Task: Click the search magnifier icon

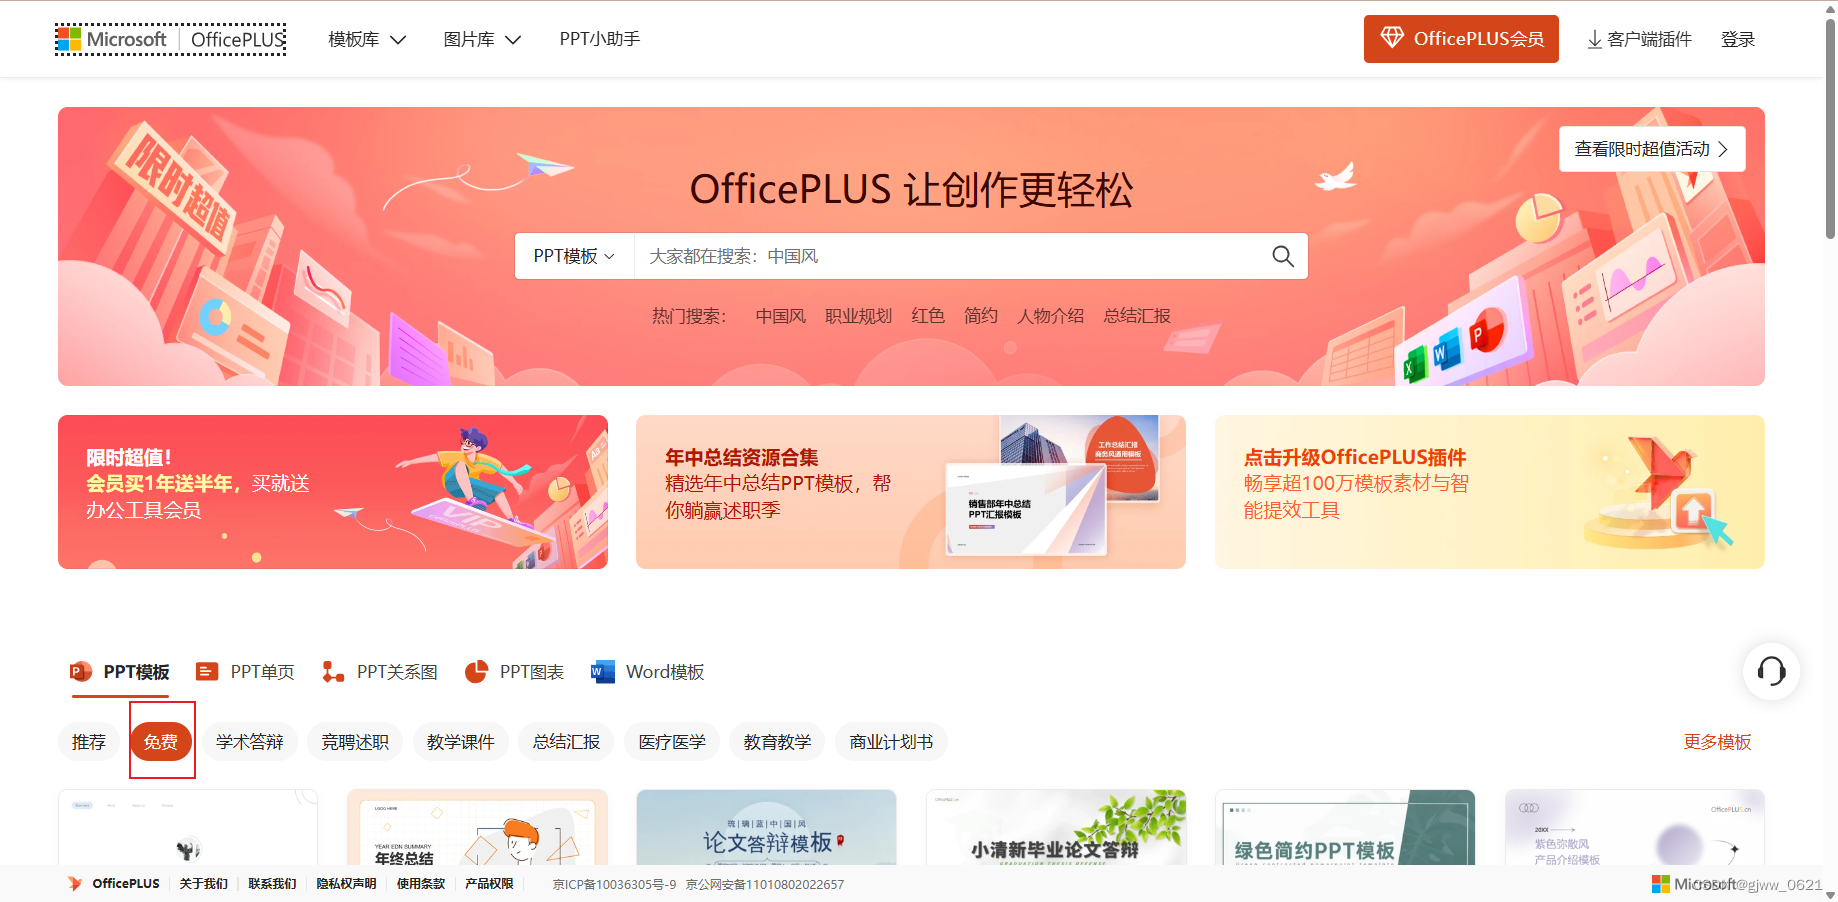Action: coord(1283,256)
